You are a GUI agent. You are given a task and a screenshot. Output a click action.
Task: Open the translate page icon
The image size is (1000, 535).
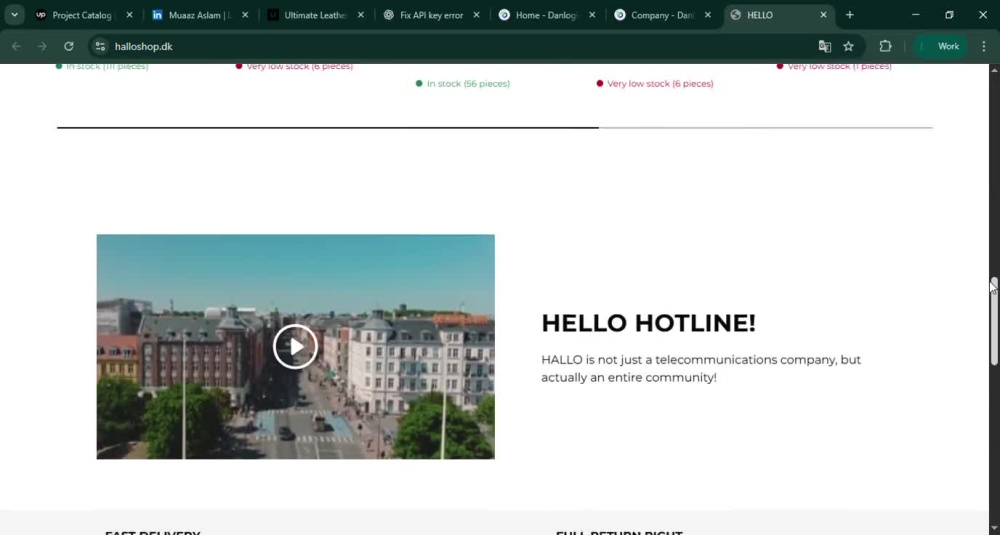(825, 47)
